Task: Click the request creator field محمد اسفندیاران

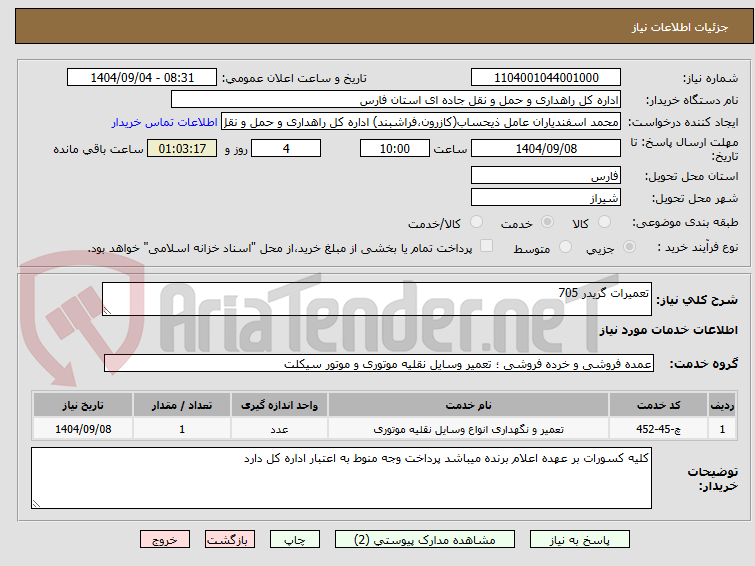Action: coord(421,122)
